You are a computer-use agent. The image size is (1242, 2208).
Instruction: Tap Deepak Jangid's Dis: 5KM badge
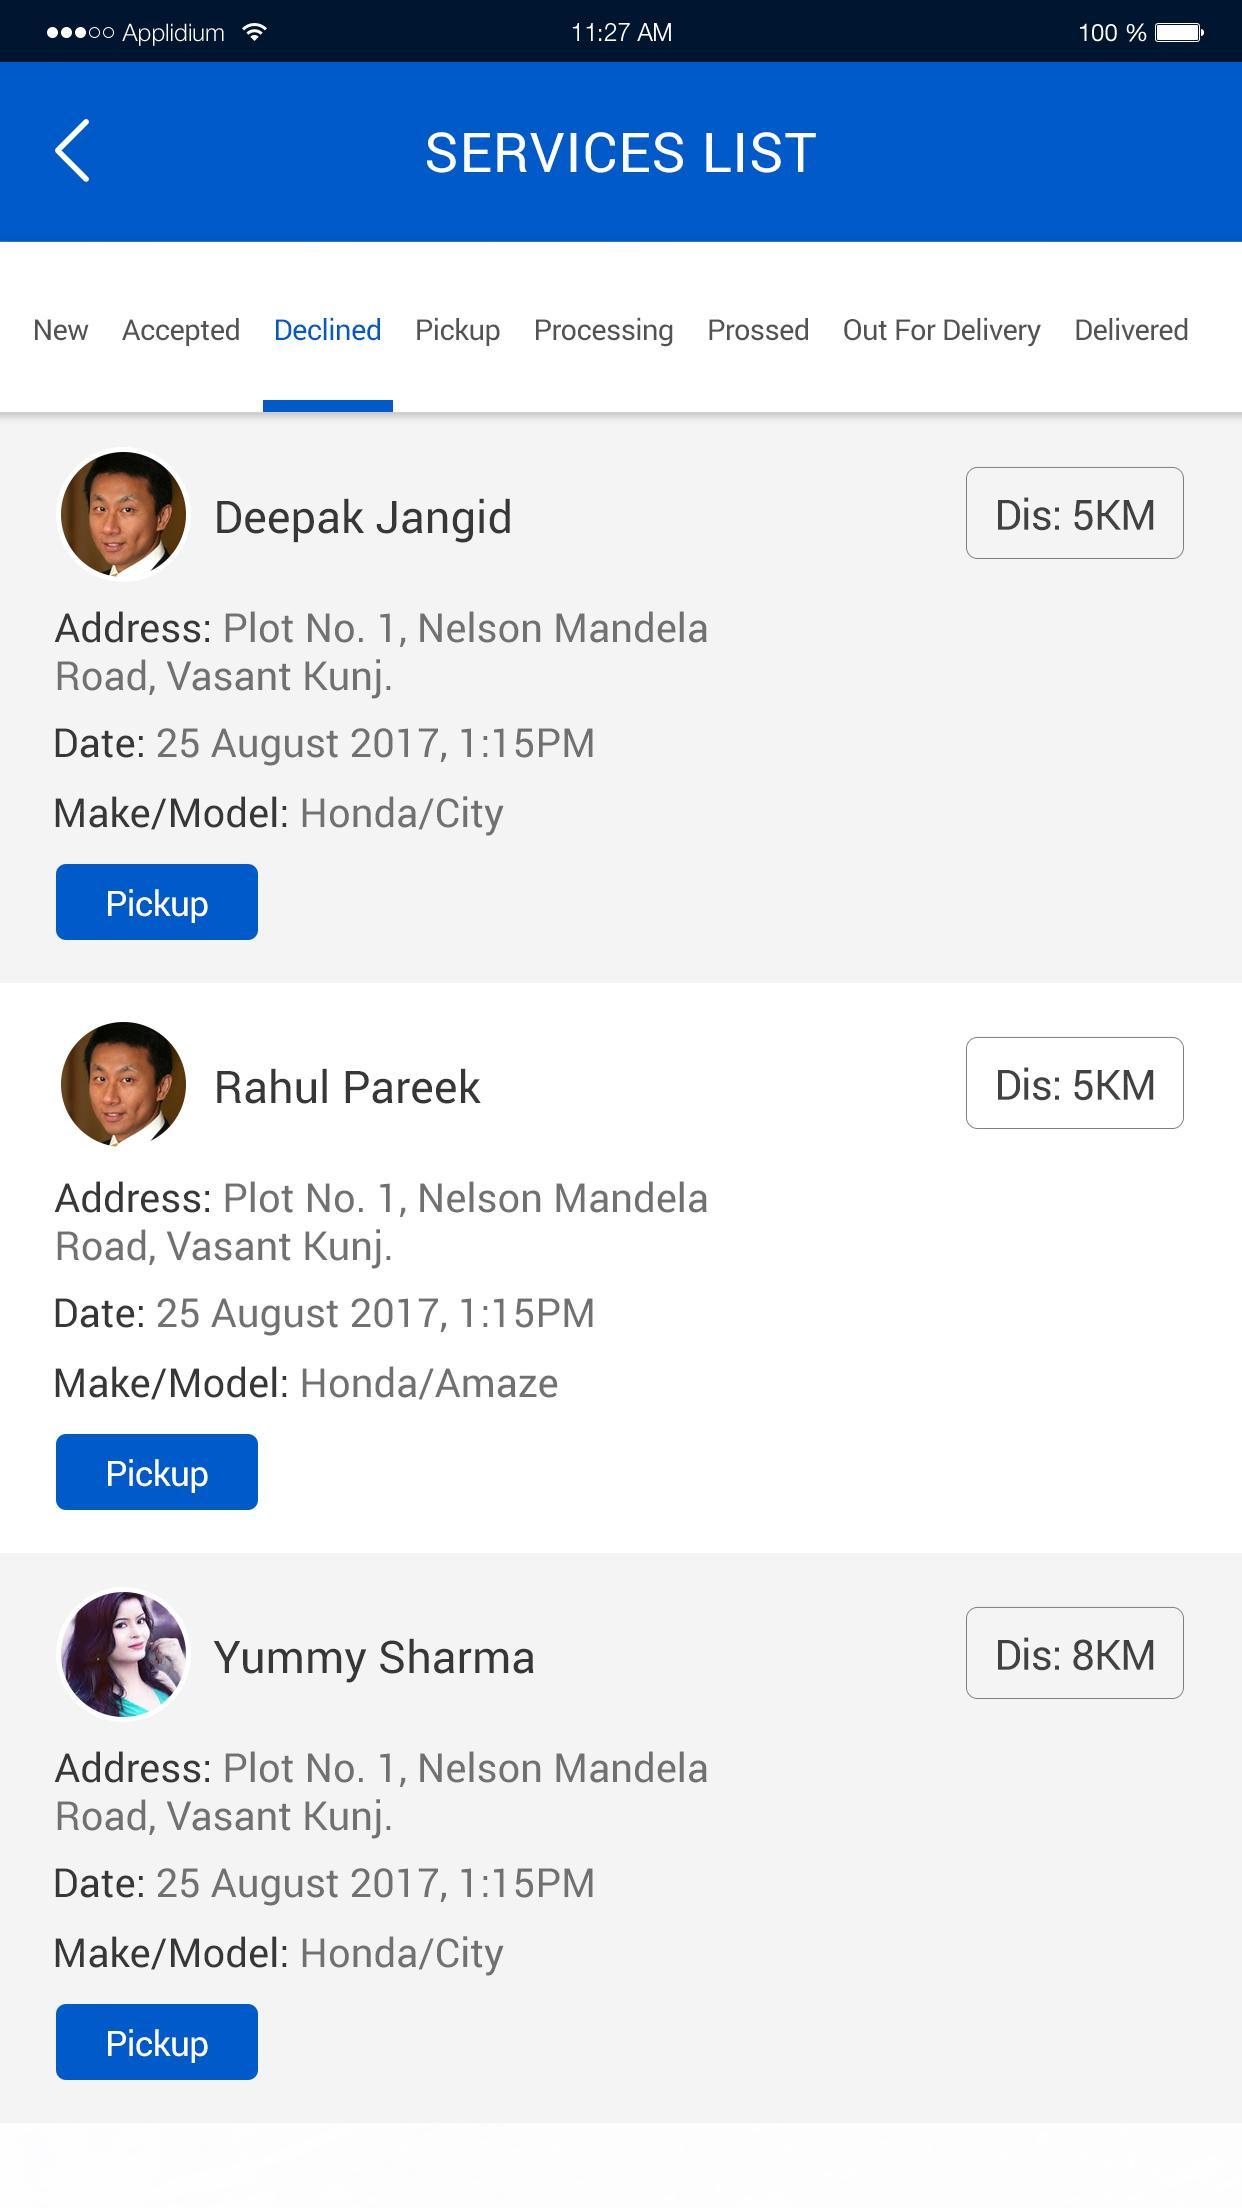(x=1074, y=513)
